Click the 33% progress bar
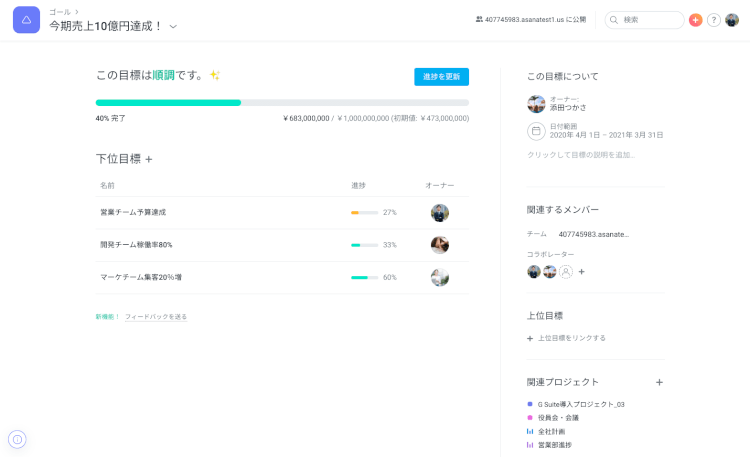750x457 pixels. 364,245
